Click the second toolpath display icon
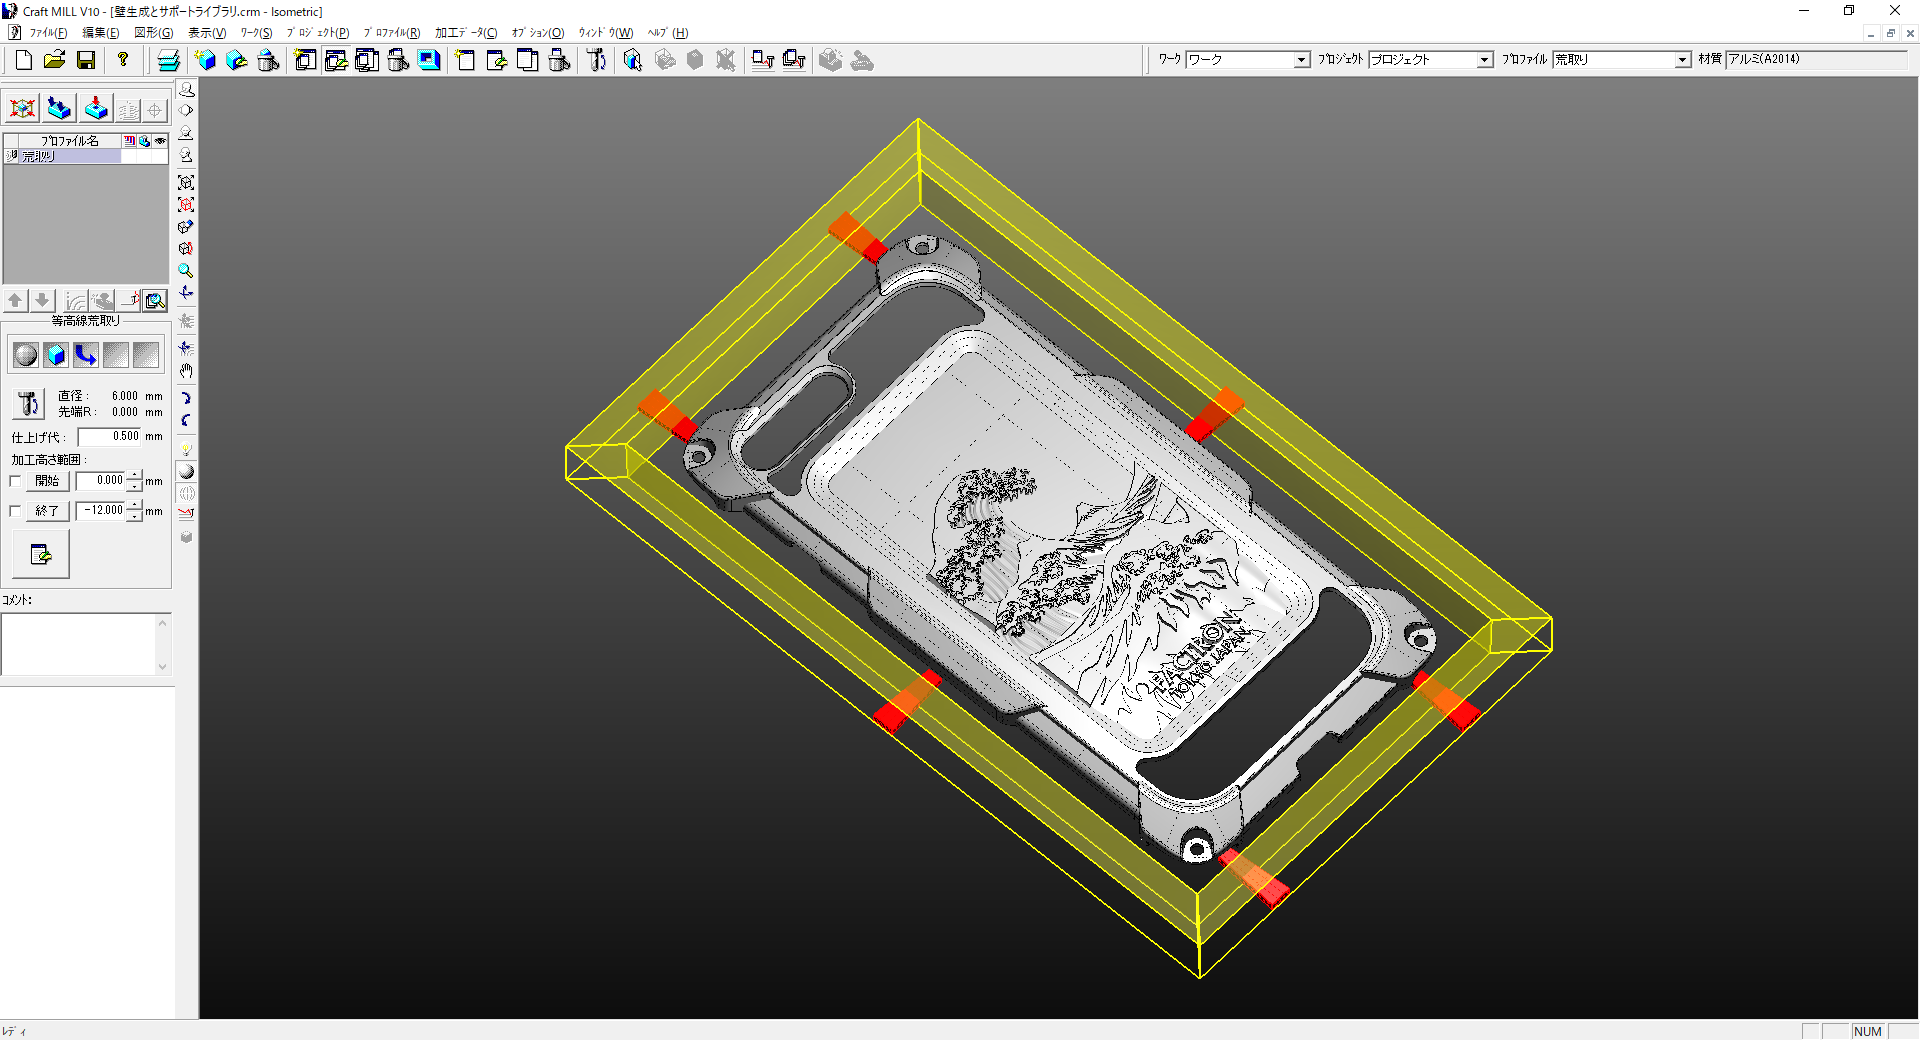The height and width of the screenshot is (1040, 1920). [794, 60]
